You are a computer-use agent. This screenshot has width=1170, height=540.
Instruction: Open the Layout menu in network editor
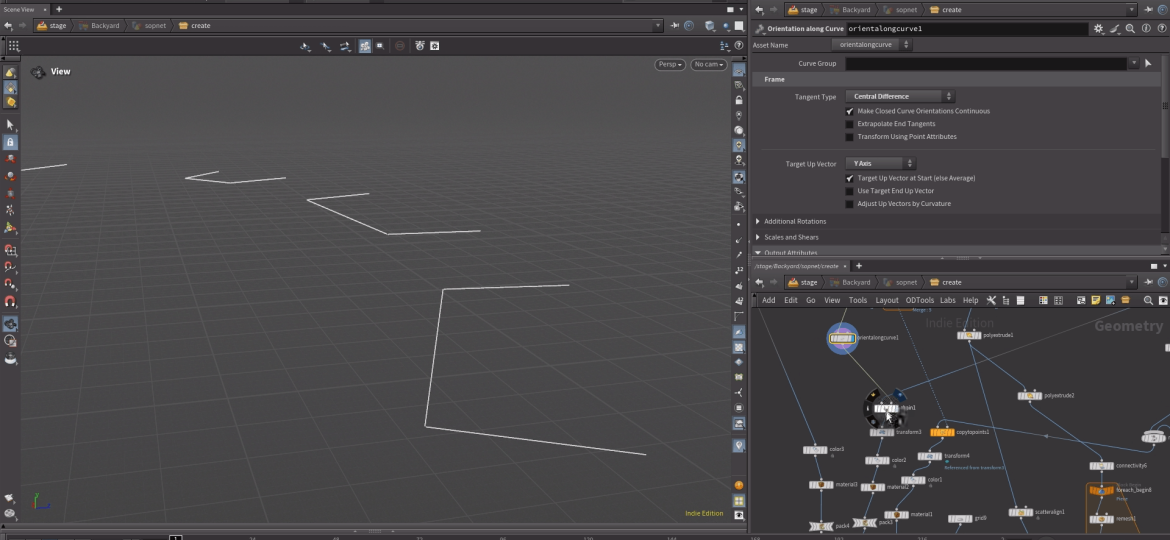click(x=887, y=300)
